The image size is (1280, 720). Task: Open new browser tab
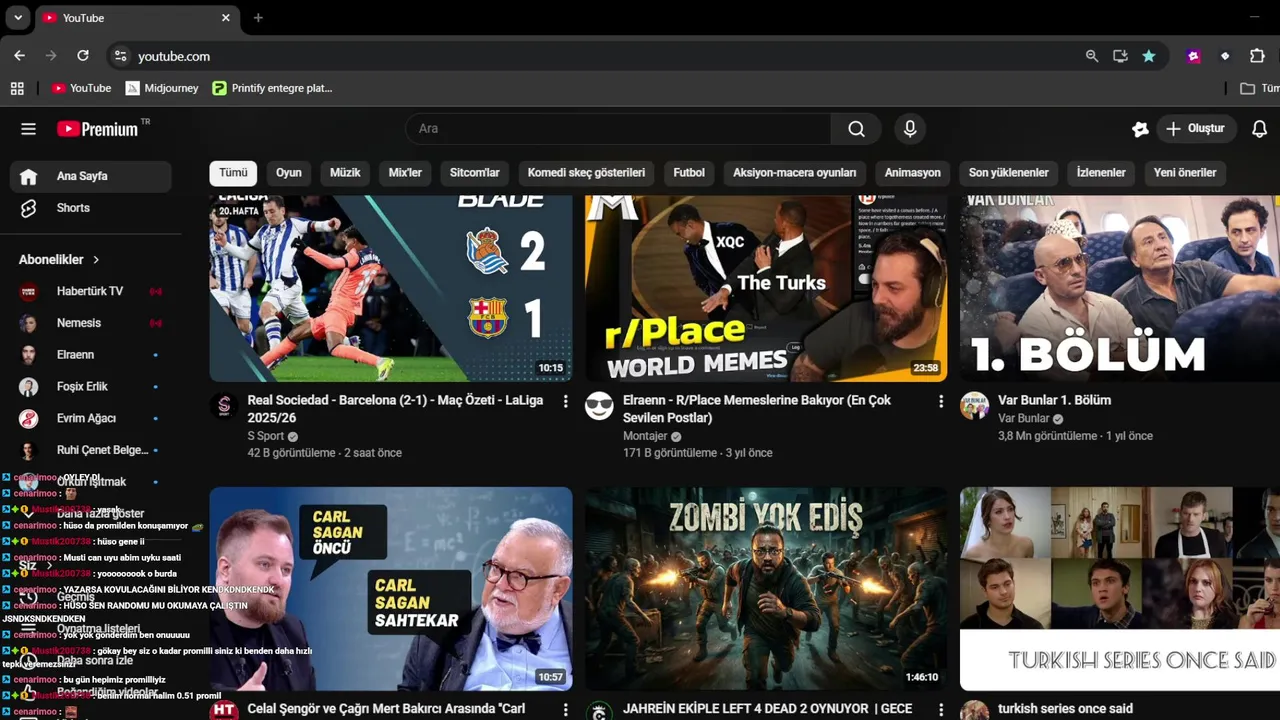[x=258, y=18]
